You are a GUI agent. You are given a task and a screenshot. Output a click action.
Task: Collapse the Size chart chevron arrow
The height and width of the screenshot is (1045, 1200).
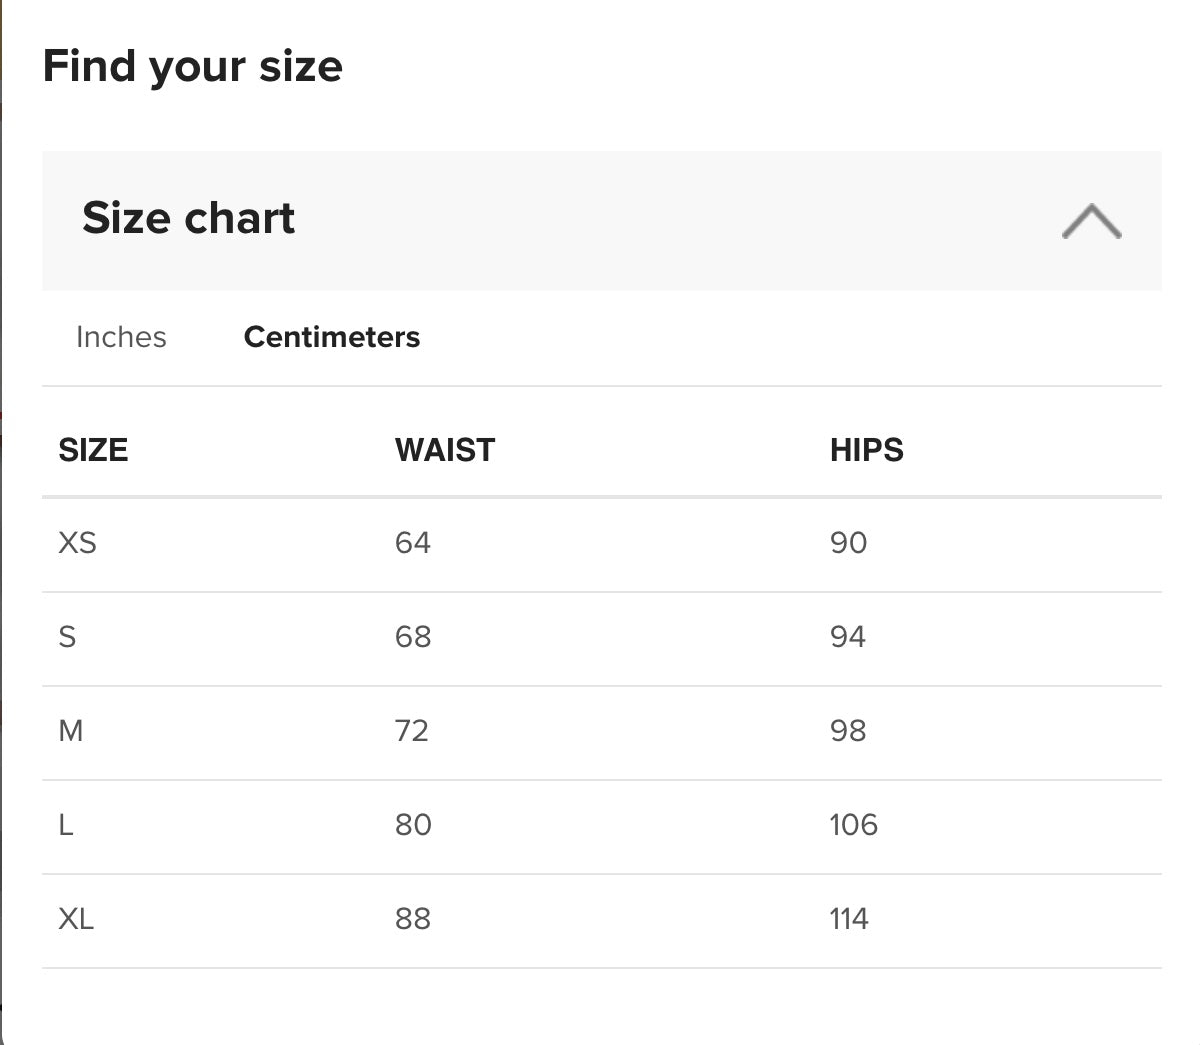click(1091, 221)
